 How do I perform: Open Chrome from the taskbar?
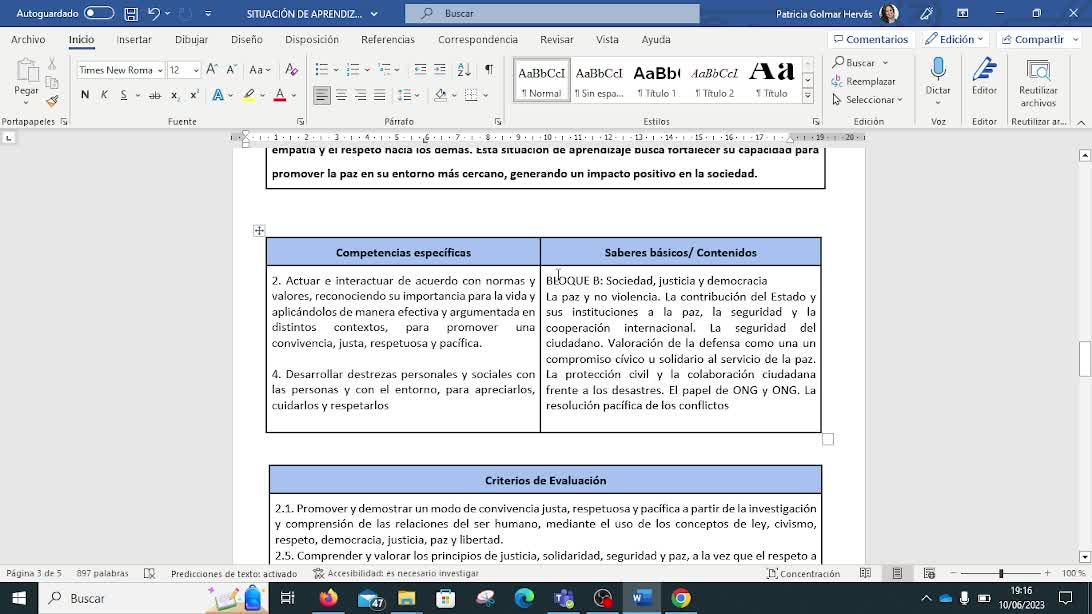click(681, 598)
